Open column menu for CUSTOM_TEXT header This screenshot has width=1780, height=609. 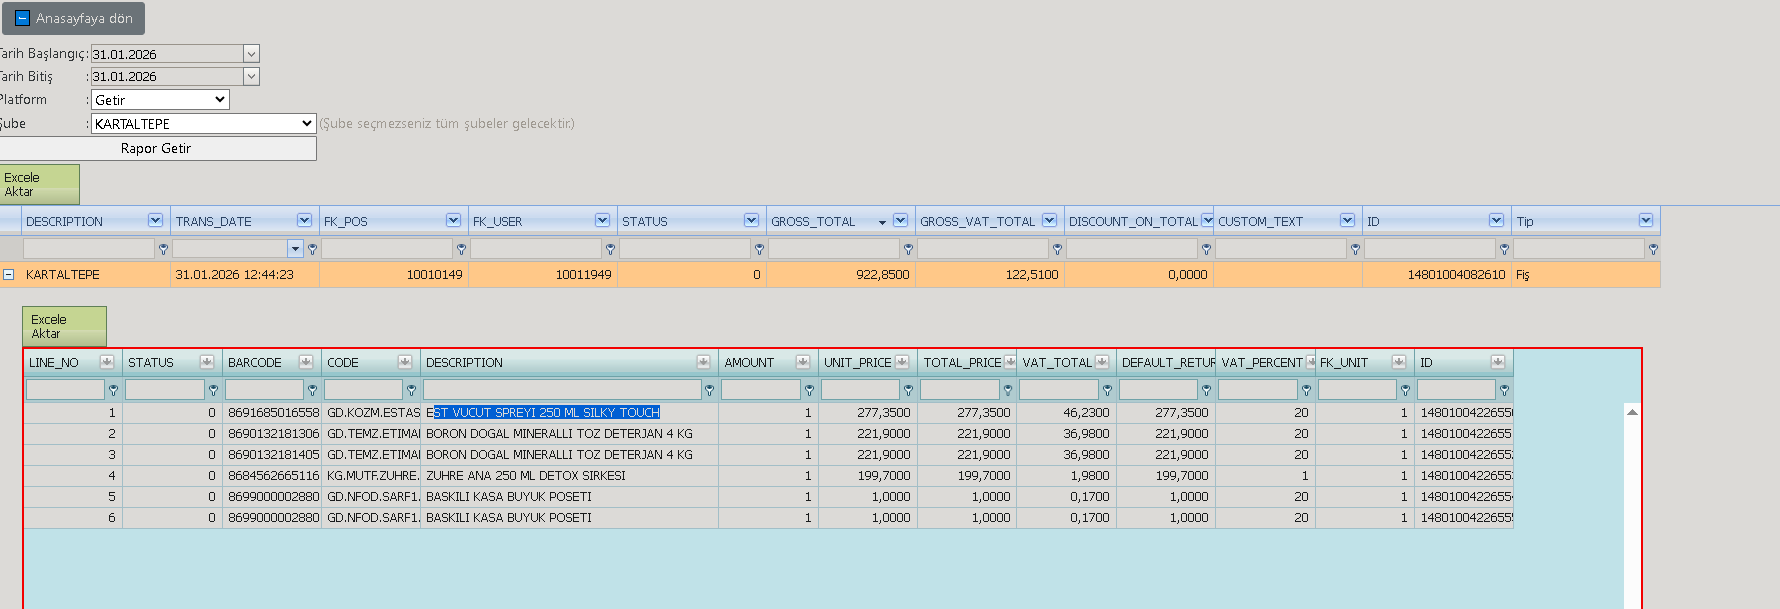click(1347, 220)
